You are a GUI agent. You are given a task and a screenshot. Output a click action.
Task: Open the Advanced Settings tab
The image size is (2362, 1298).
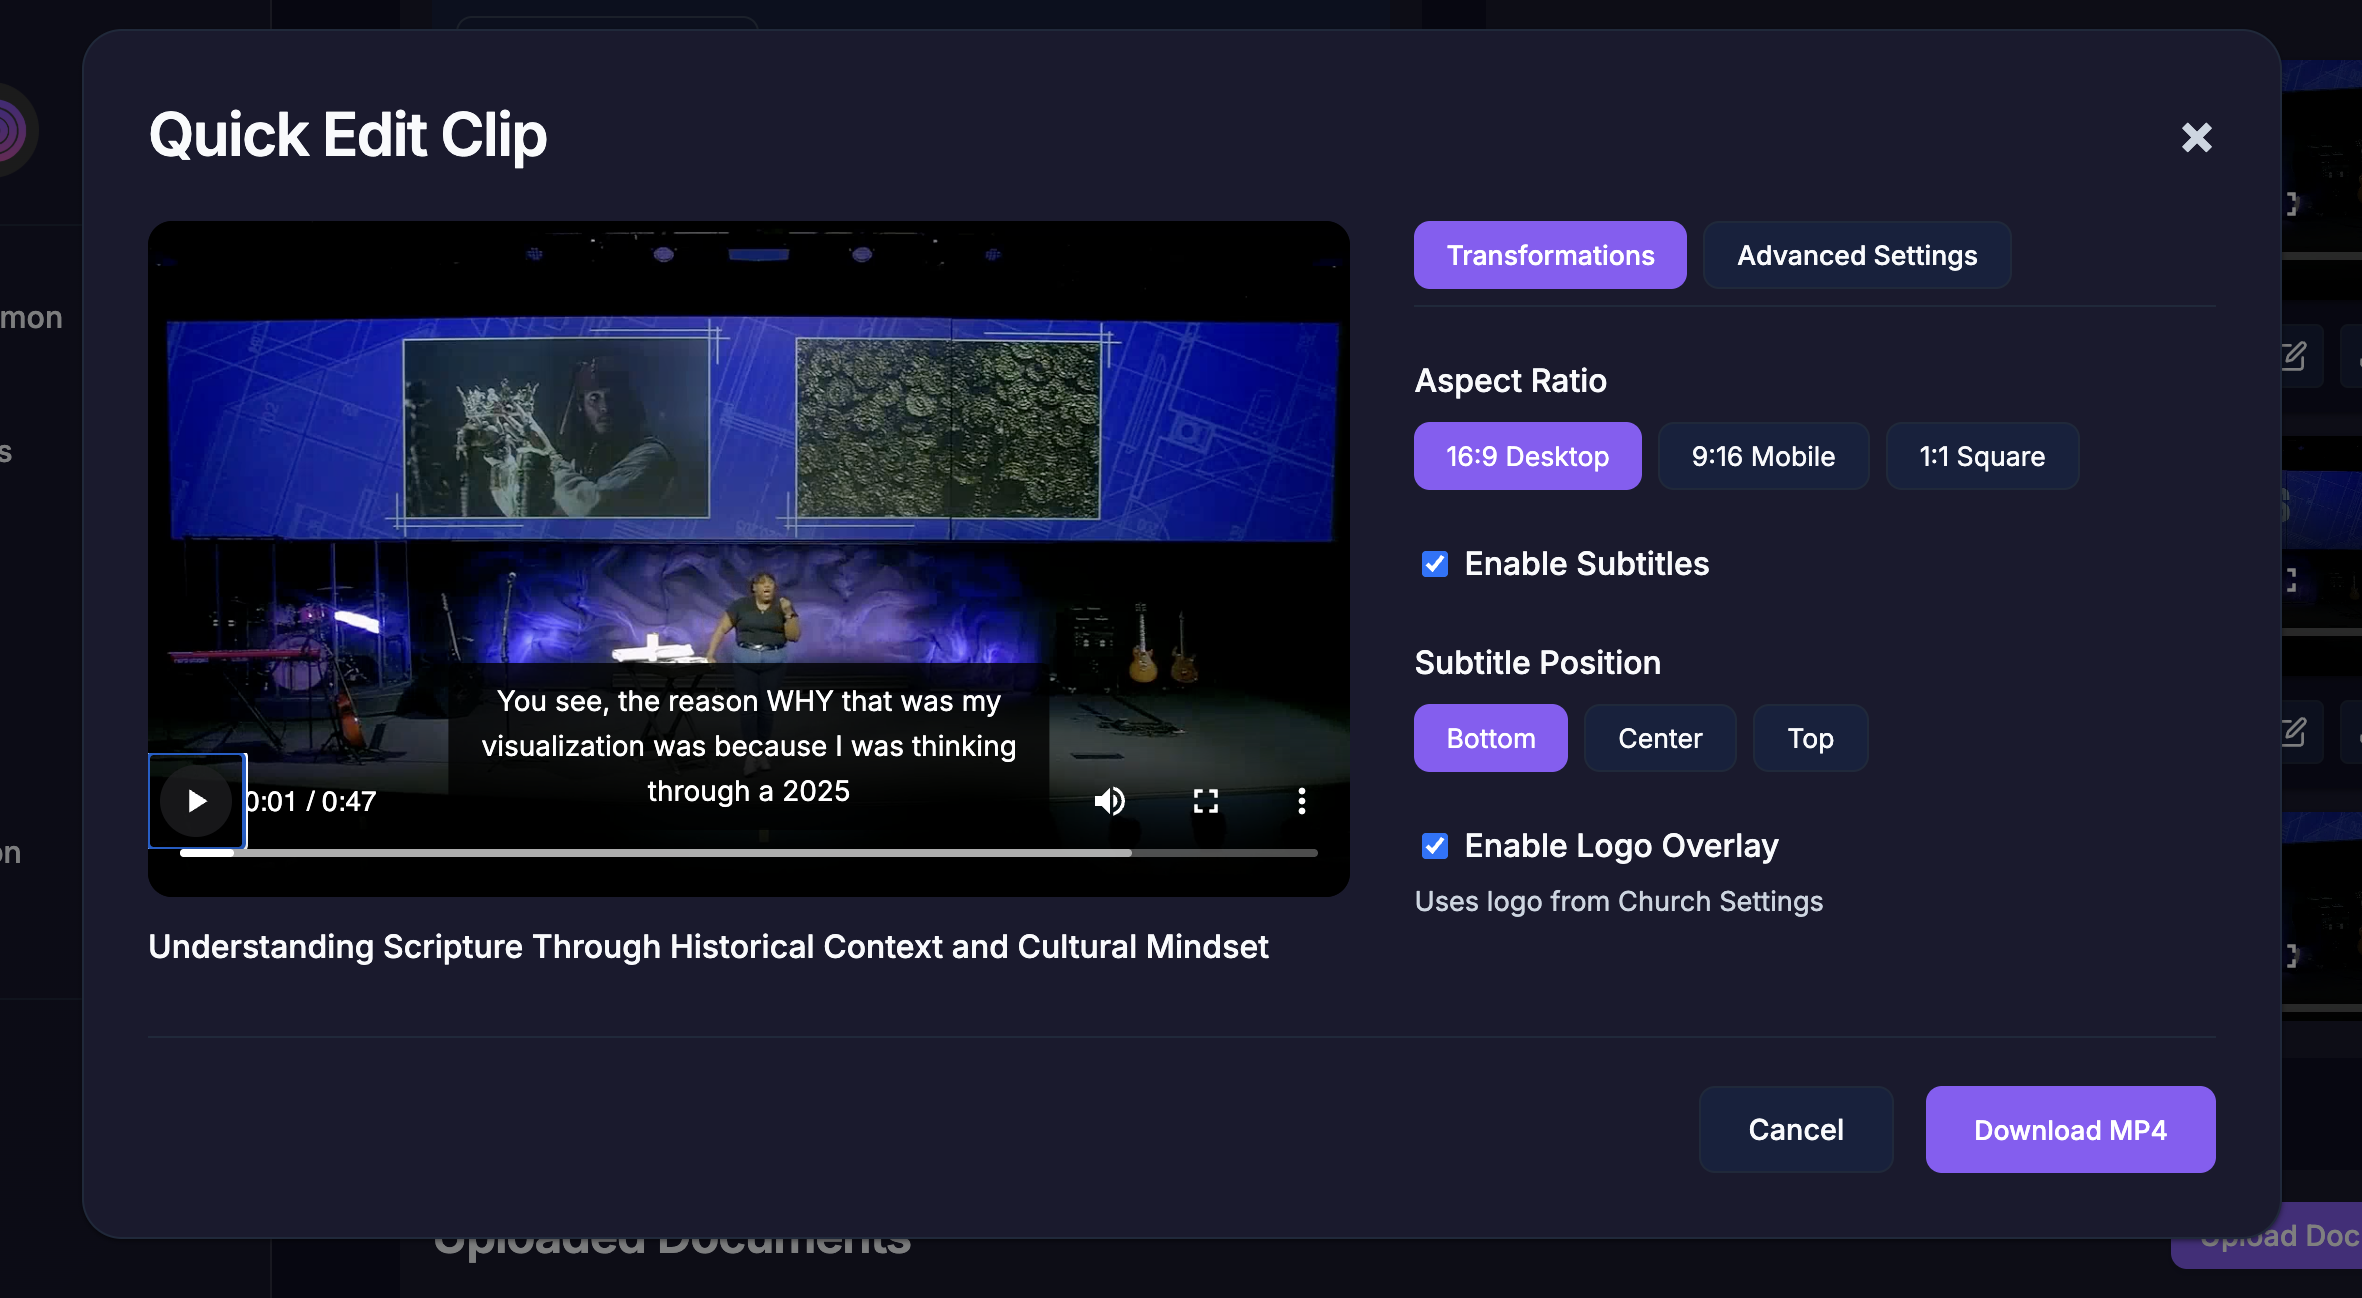coord(1857,255)
